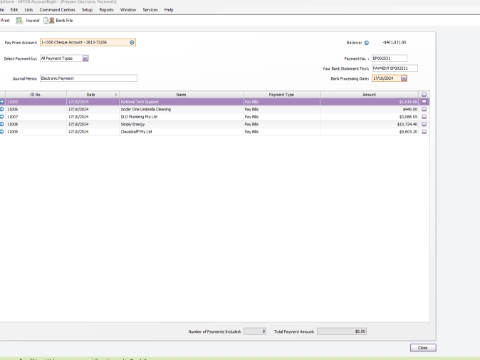Click the ID No. column header
Viewport: 480px width, 360px height.
(x=36, y=95)
